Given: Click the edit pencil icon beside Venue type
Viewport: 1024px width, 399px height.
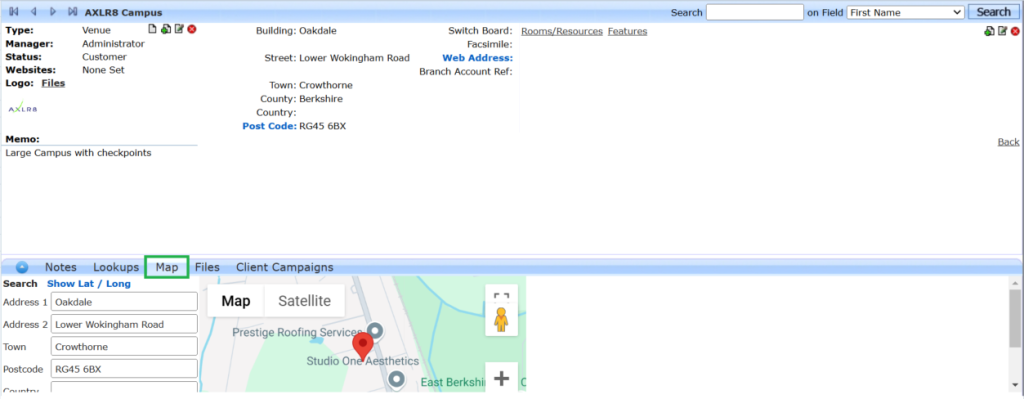Looking at the screenshot, I should 179,29.
